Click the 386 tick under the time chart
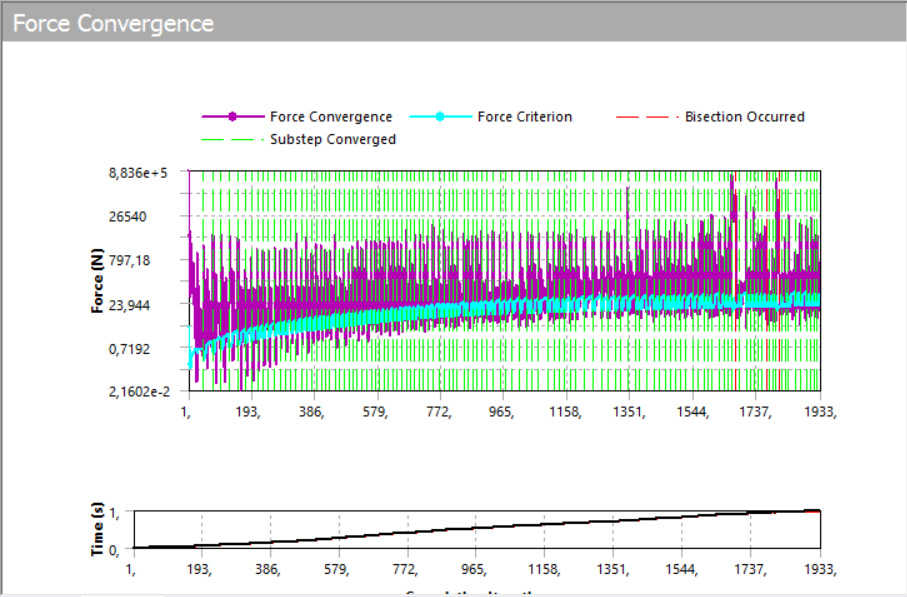Viewport: 907px width, 597px height. [268, 569]
